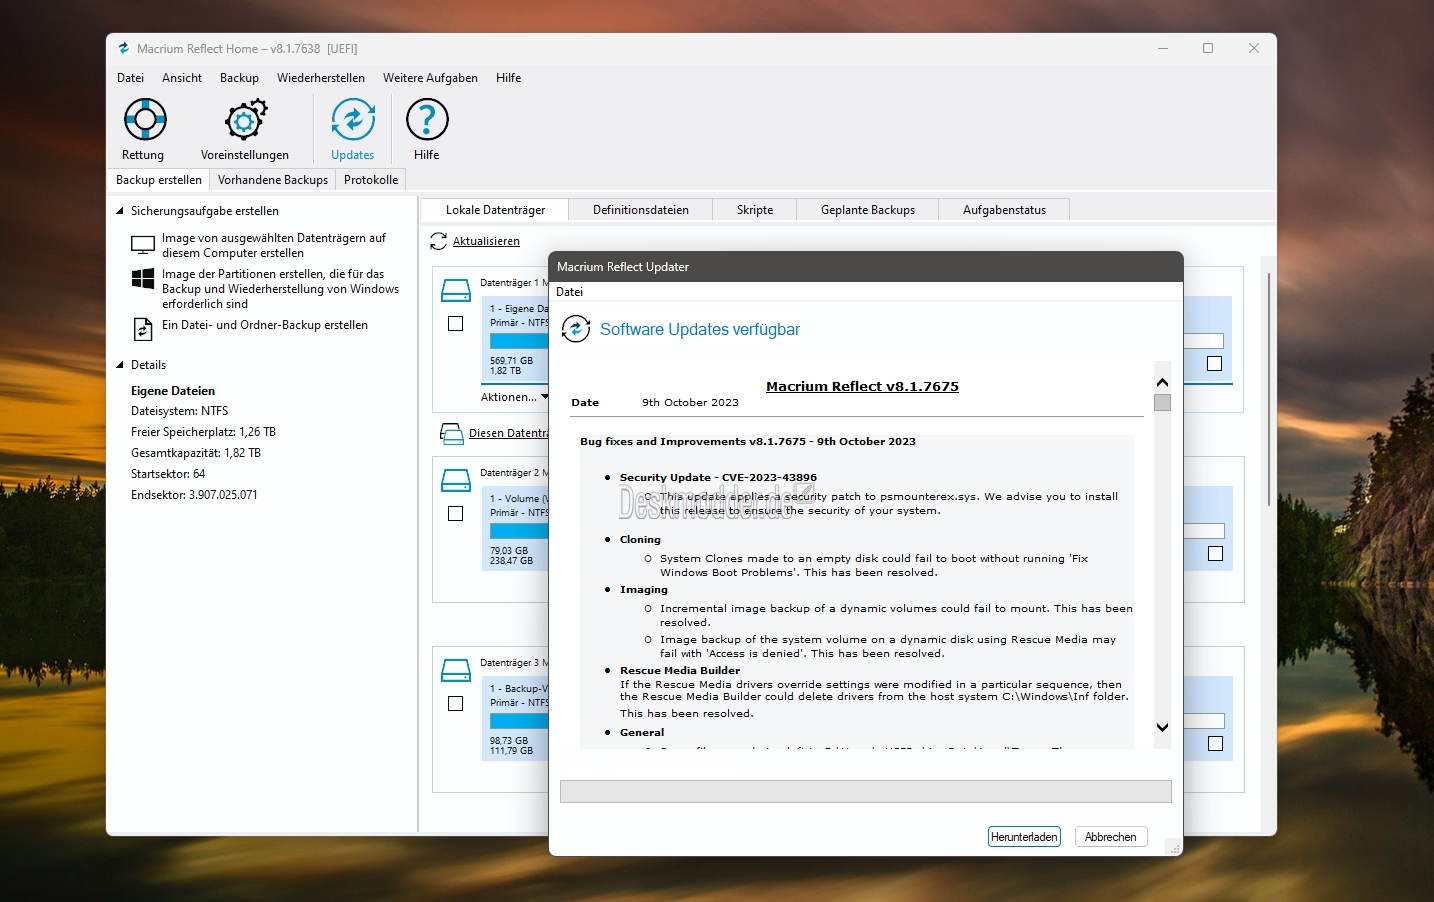The image size is (1434, 902).
Task: Click Datenträger 1 disk icon
Action: pyautogui.click(x=456, y=290)
